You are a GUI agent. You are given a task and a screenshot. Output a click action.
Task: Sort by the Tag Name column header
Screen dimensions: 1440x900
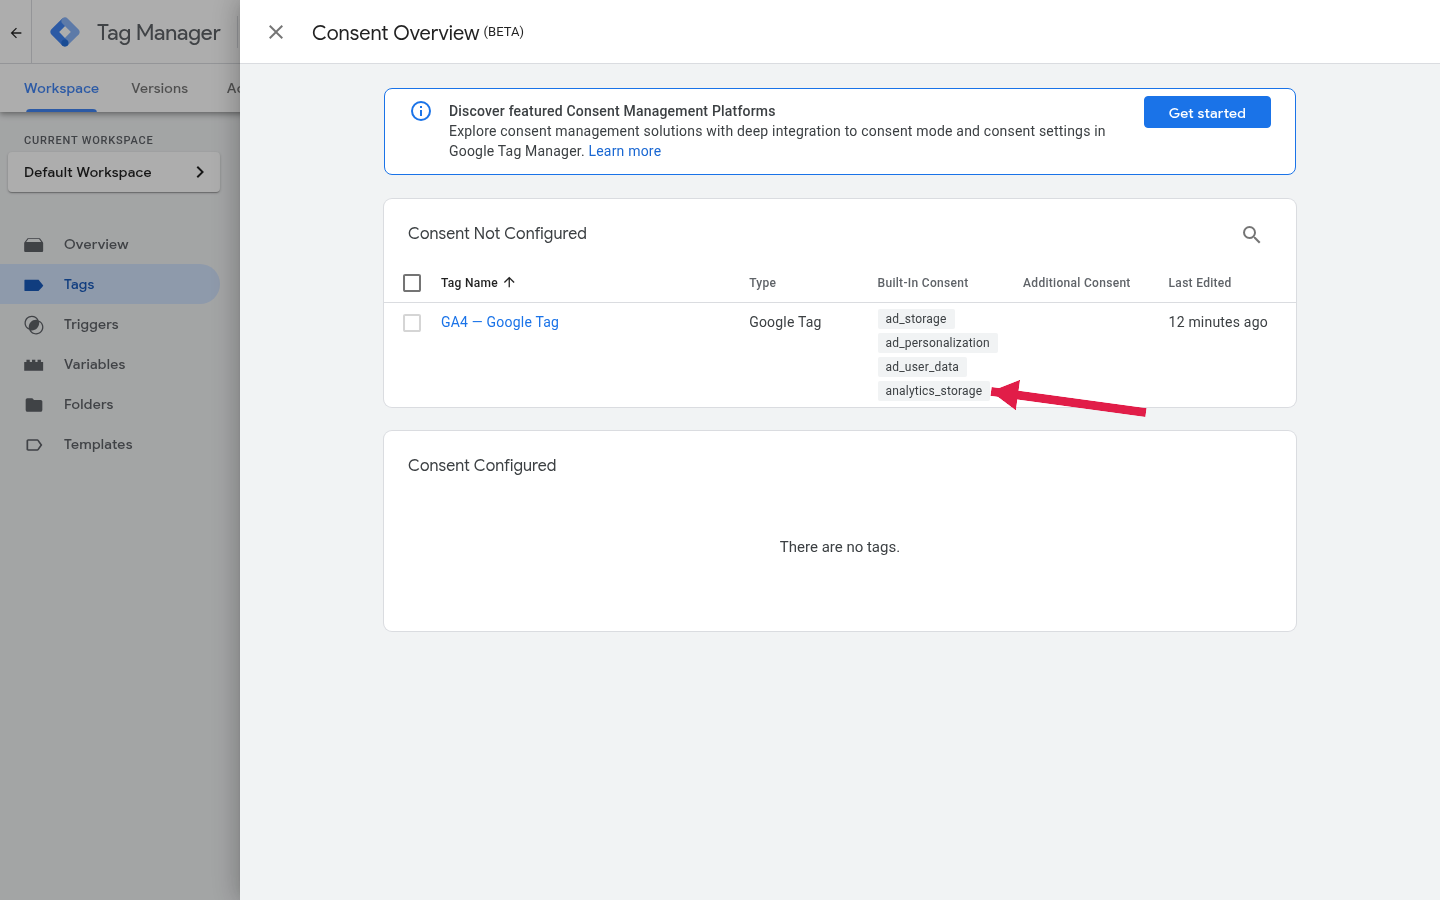pyautogui.click(x=469, y=283)
